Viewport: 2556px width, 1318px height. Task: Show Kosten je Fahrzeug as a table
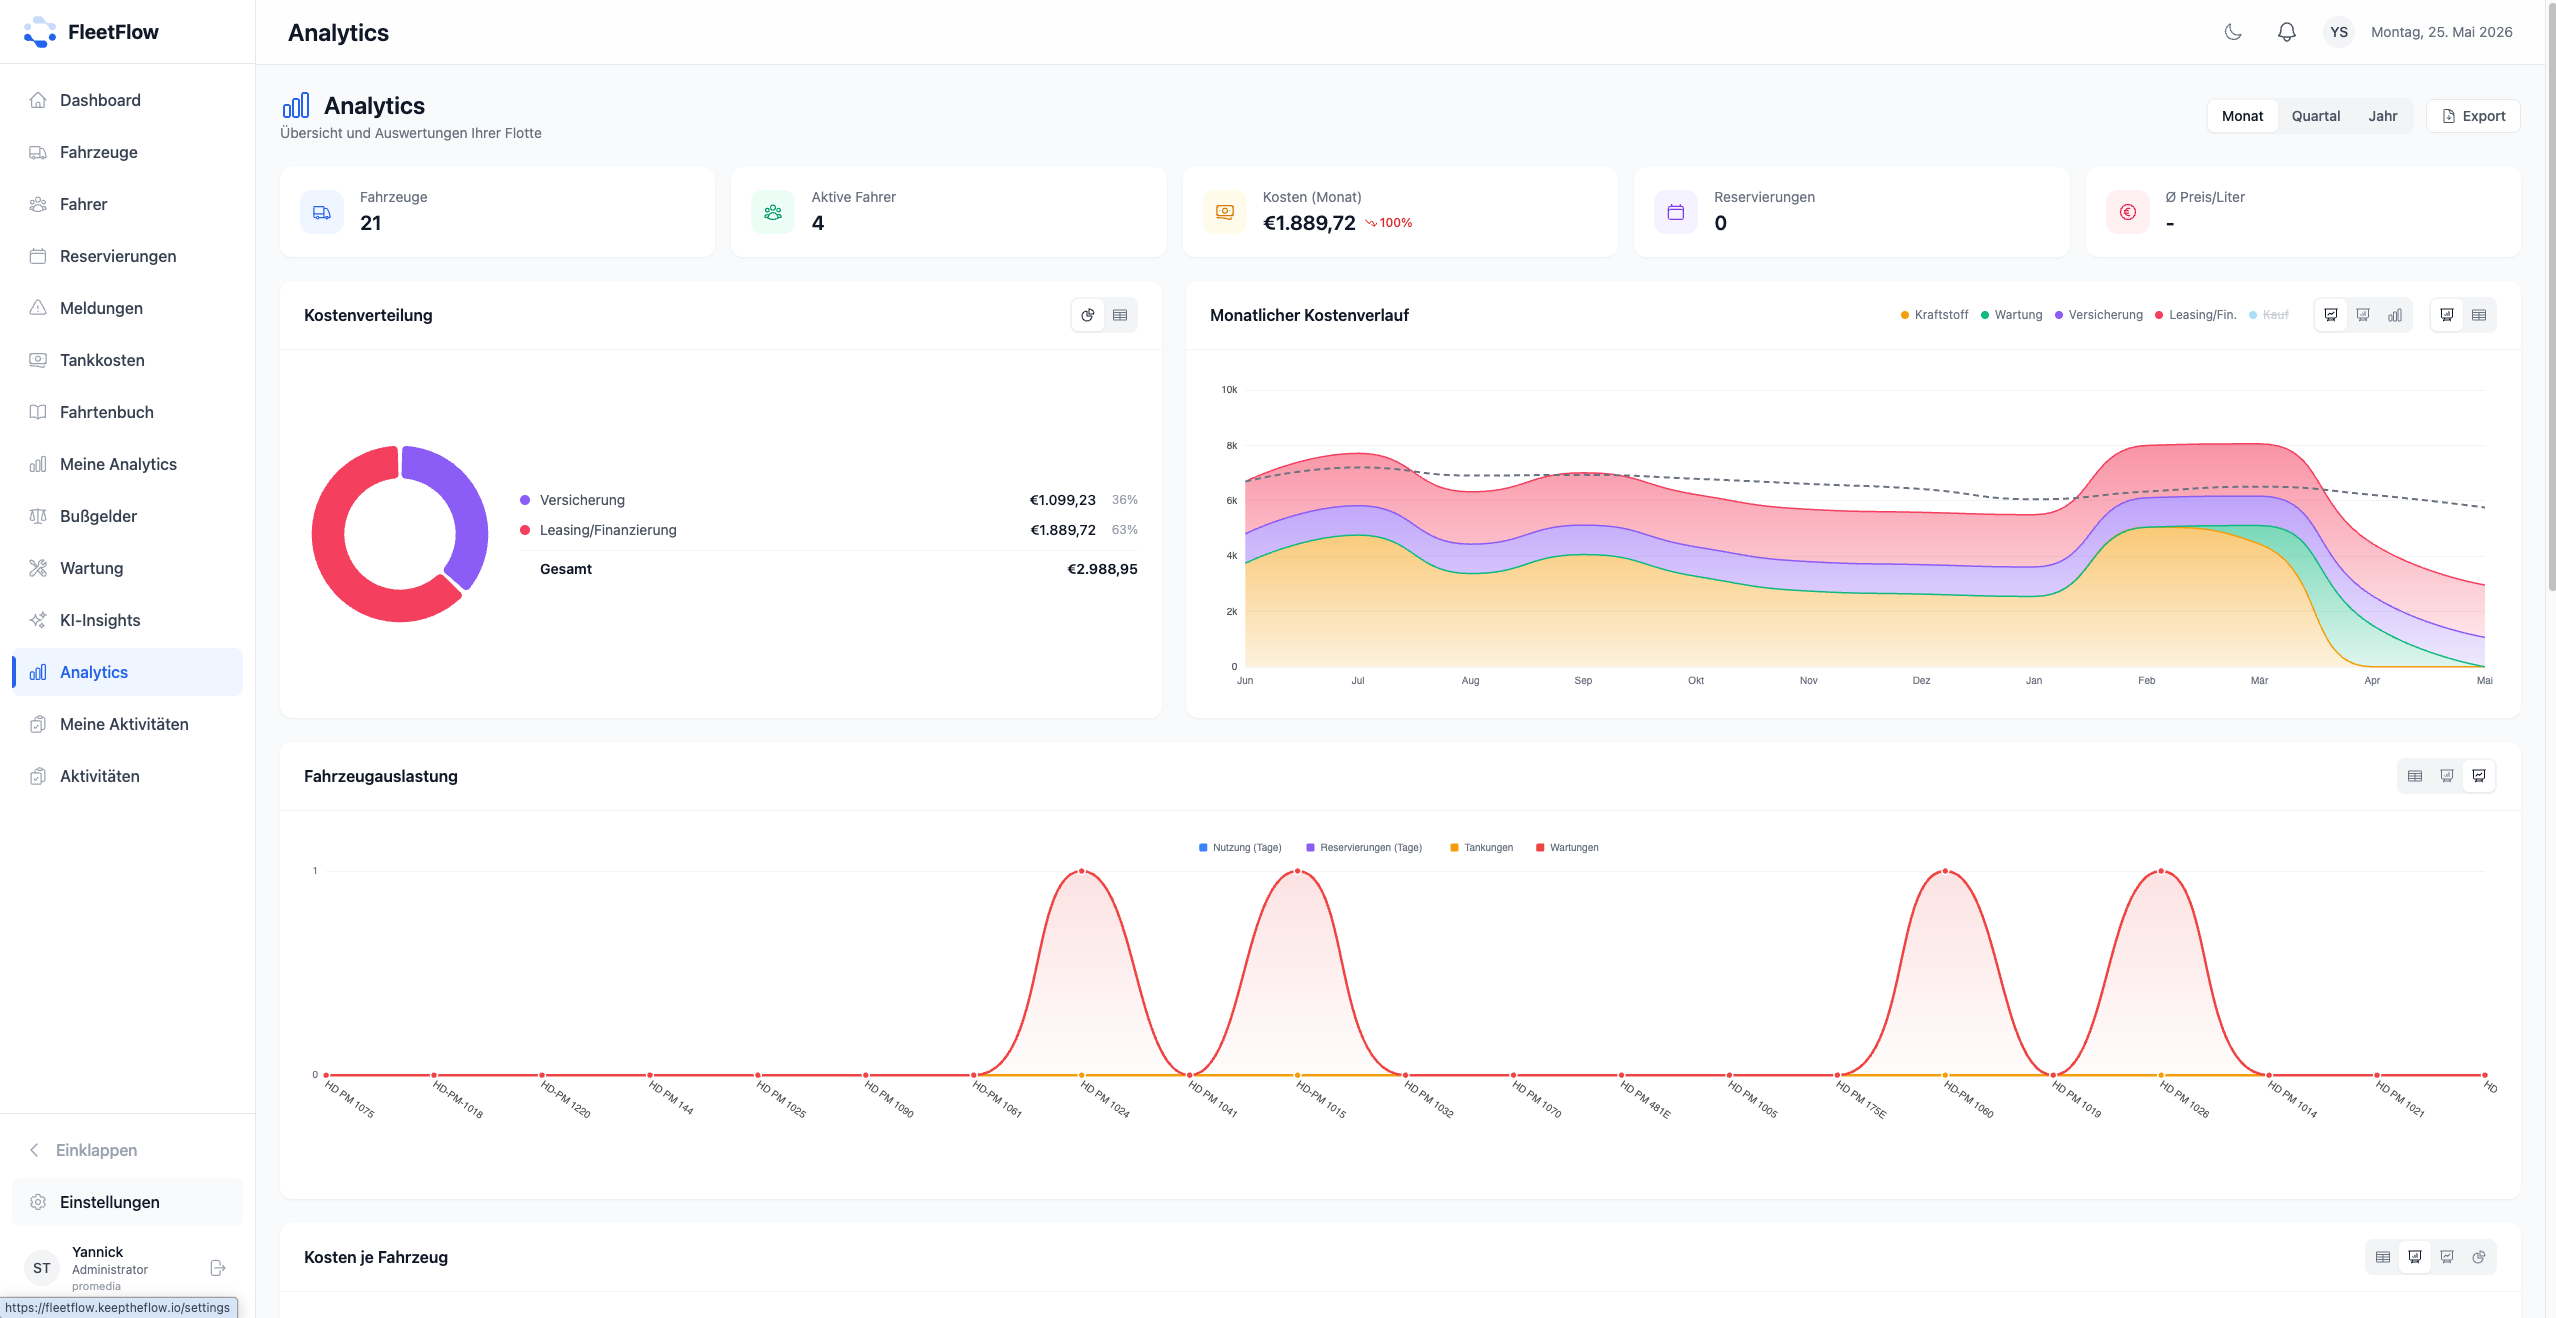tap(2383, 1257)
